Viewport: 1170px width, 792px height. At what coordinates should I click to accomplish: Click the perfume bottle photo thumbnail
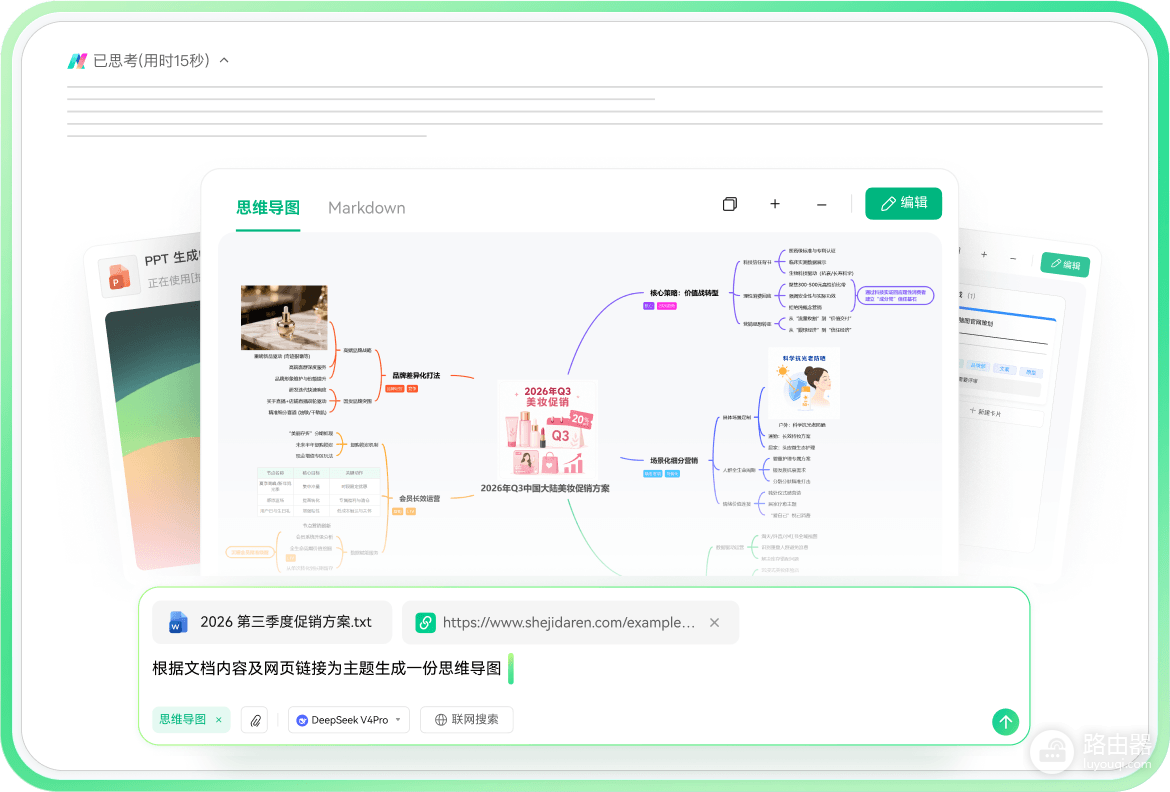pyautogui.click(x=284, y=317)
